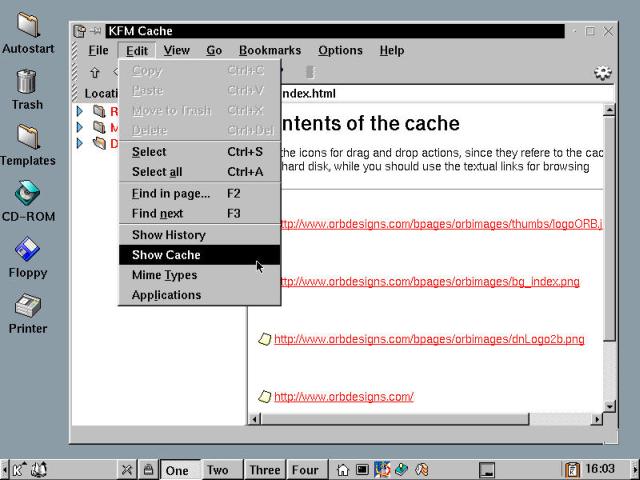
Task: Expand the second tree node in sidebar
Action: 80,127
